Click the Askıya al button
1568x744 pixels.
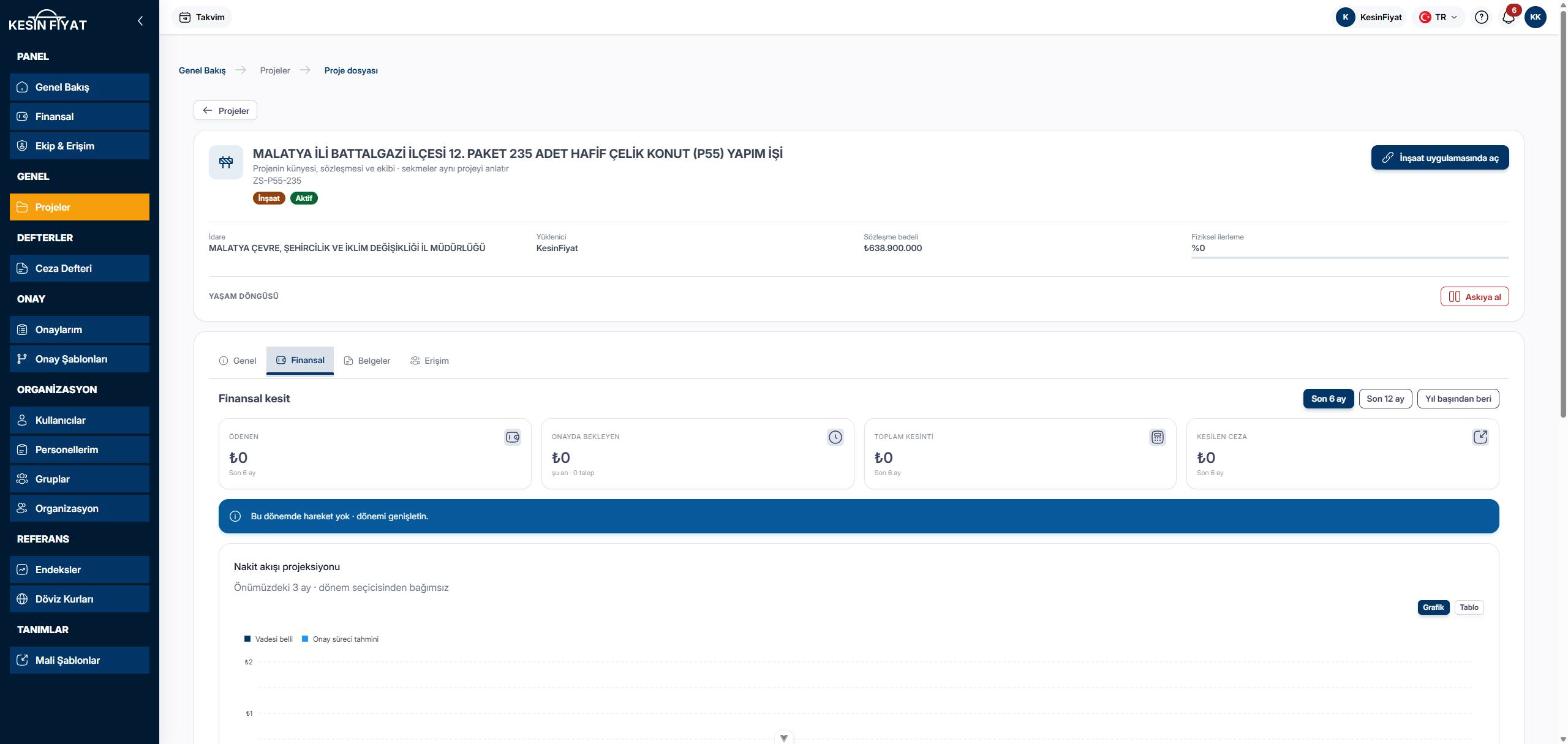tap(1474, 297)
